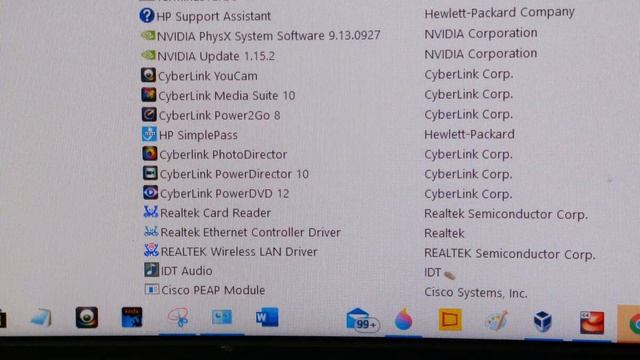Click Realtek publisher in Ethernet Controller row
640x360 pixels.
[444, 233]
